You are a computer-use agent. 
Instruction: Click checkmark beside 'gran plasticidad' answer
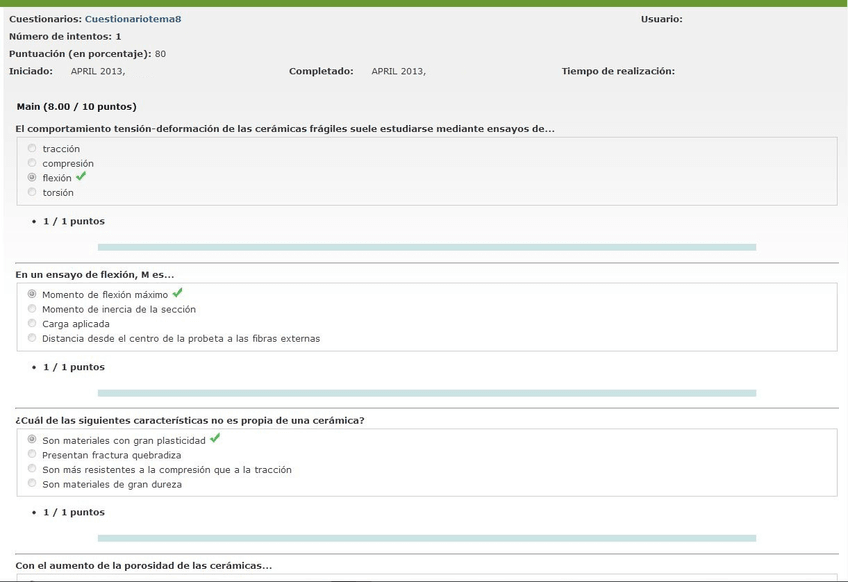[215, 439]
